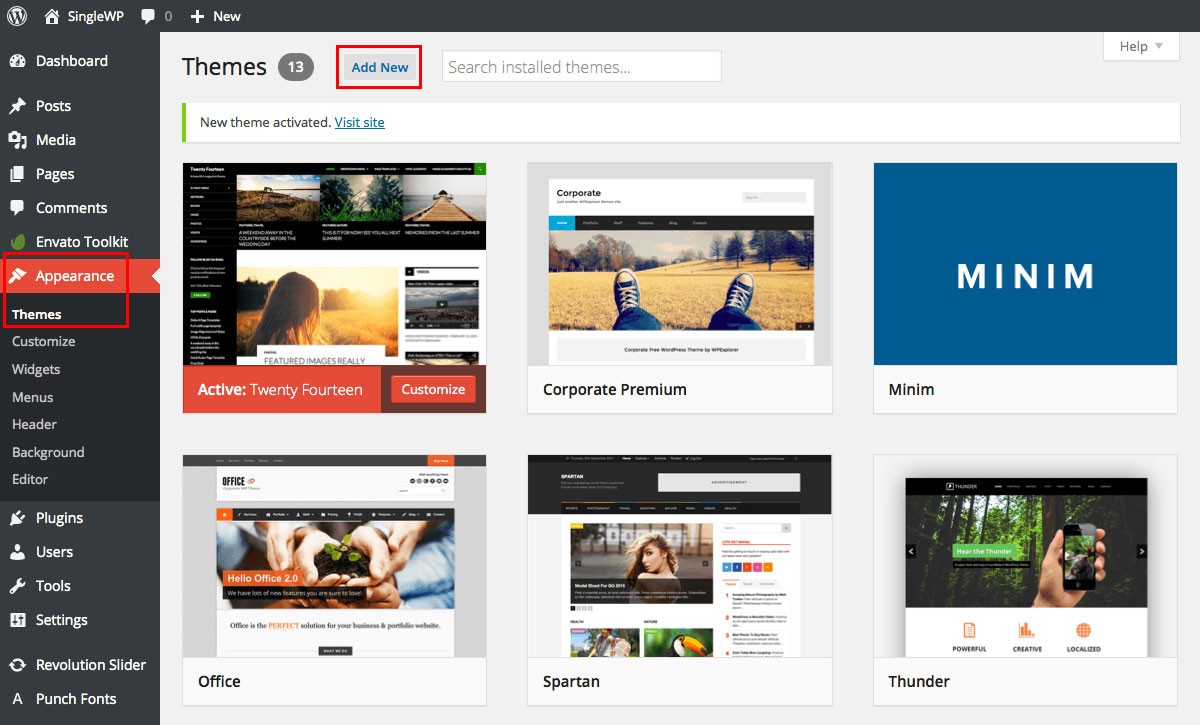Viewport: 1200px width, 725px height.
Task: Open Plugins via its plug icon
Action: coord(20,517)
